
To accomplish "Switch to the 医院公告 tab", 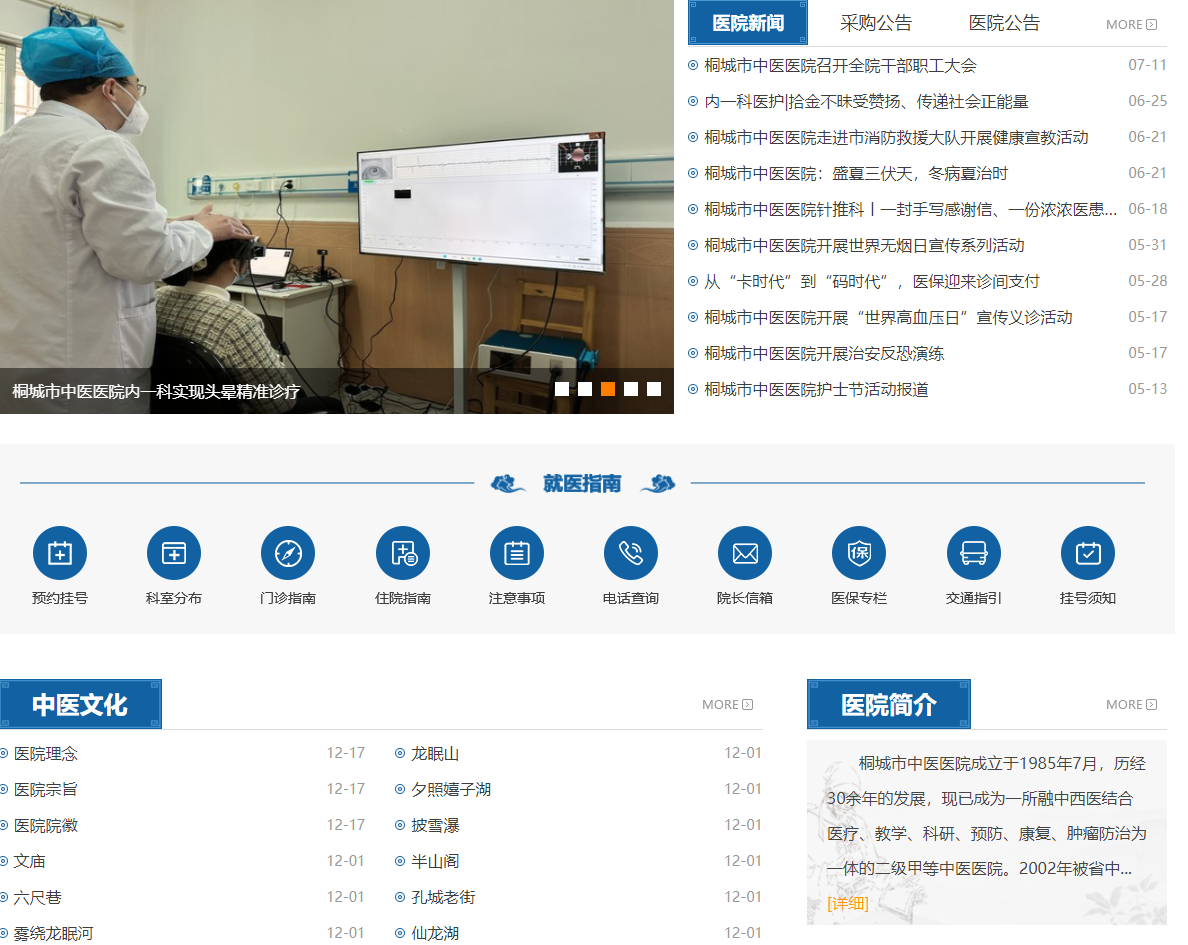I will click(x=1005, y=23).
